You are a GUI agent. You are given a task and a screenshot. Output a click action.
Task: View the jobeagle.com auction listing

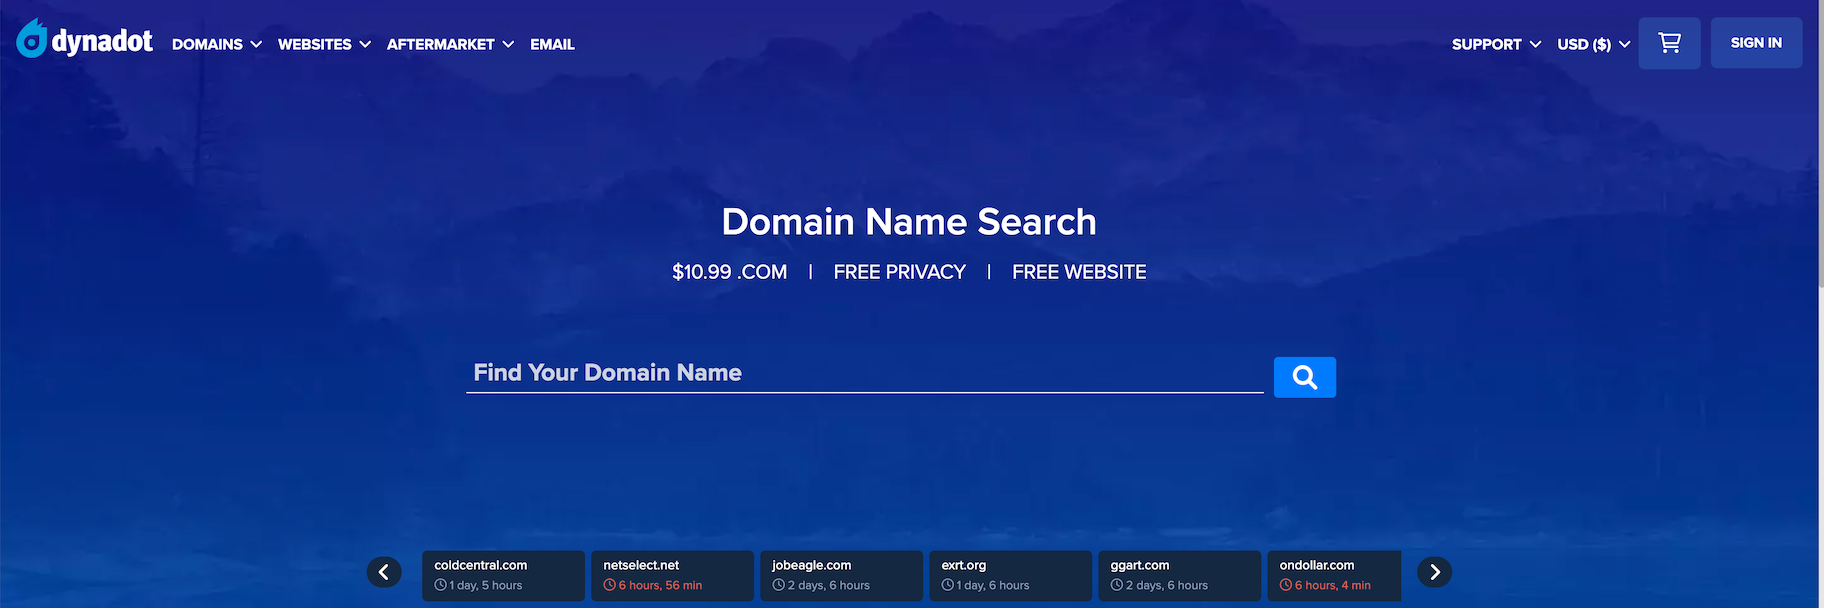(x=841, y=575)
